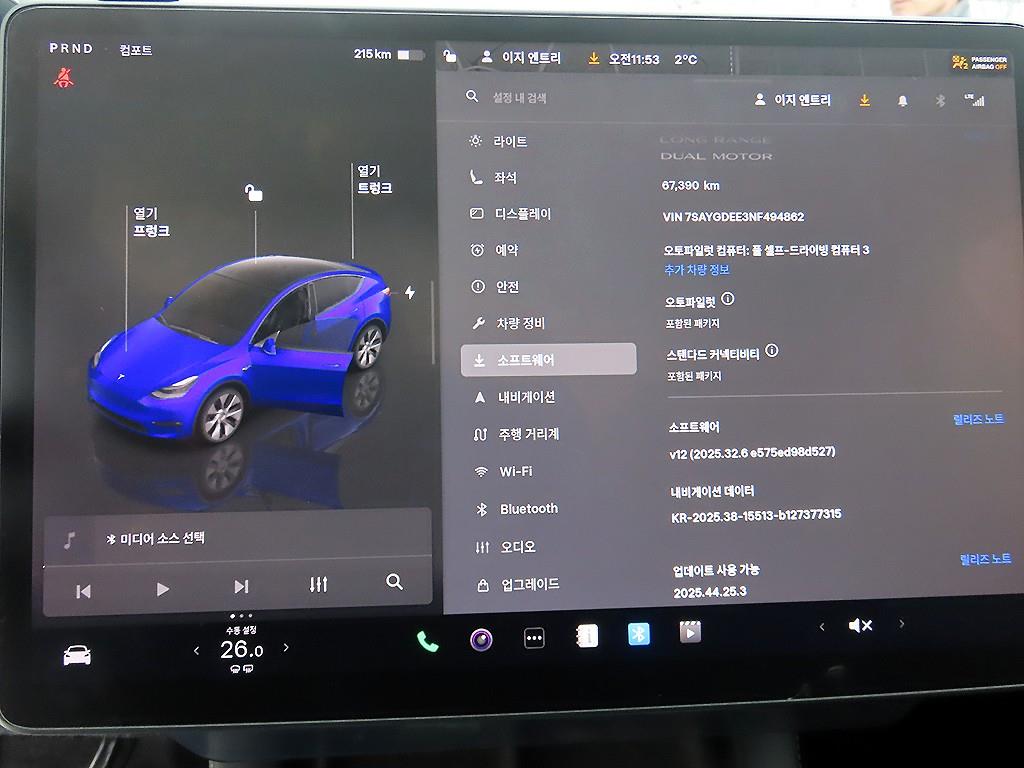Open the 미디어 소스 선택 source selector
Viewport: 1024px width, 768px height.
click(156, 538)
